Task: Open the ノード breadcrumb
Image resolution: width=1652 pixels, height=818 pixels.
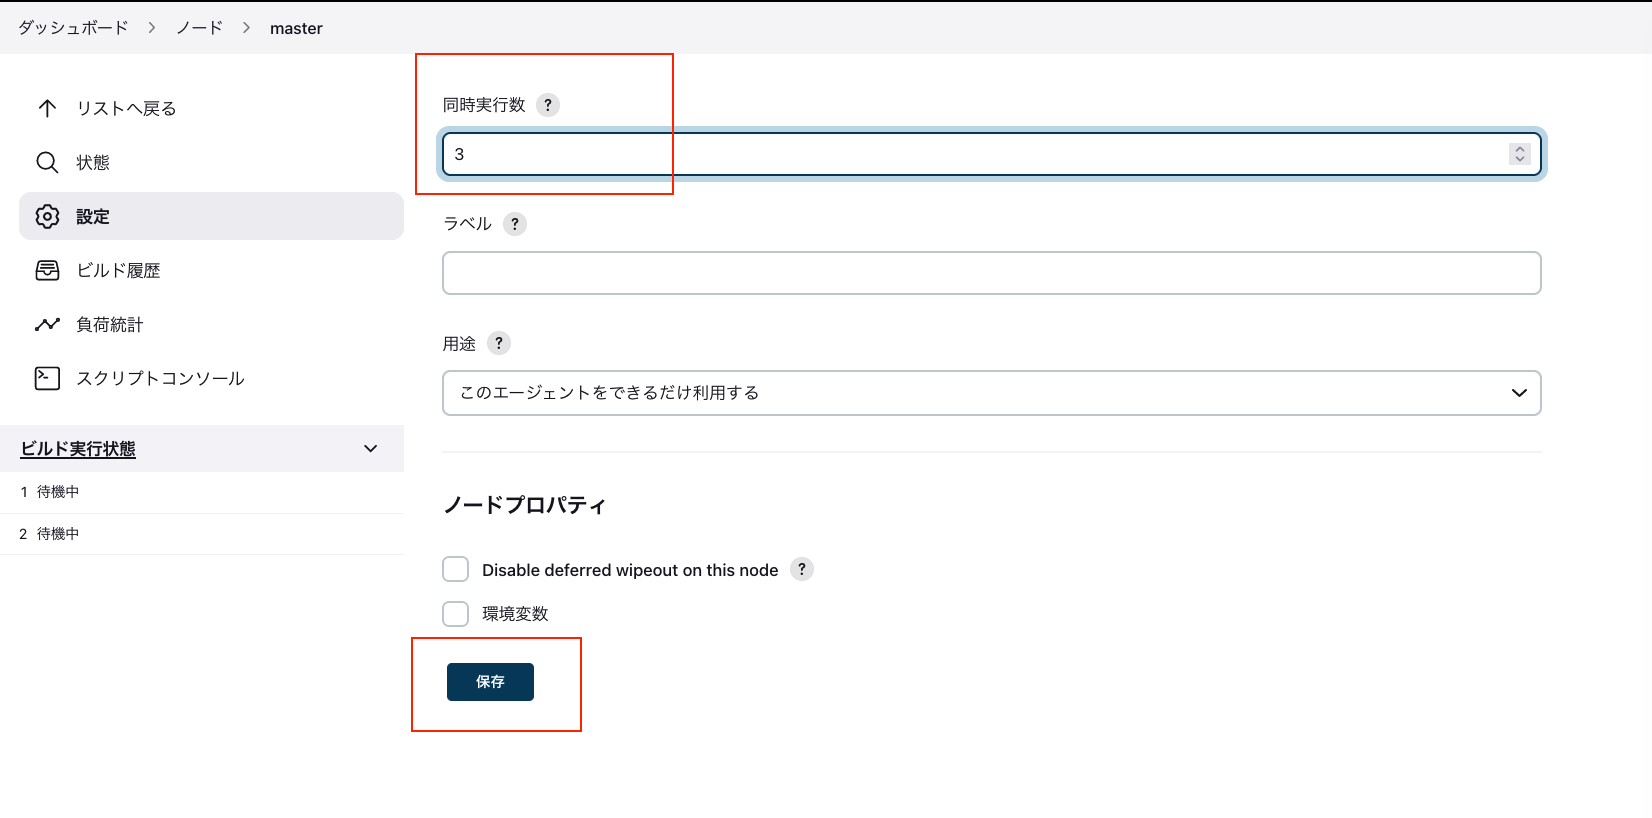Action: [x=200, y=28]
